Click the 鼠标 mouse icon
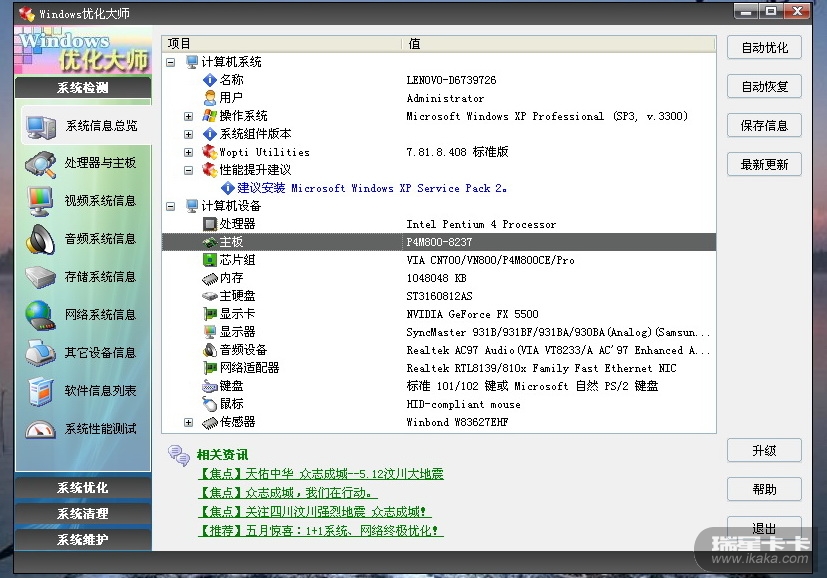Image resolution: width=827 pixels, height=578 pixels. pyautogui.click(x=210, y=404)
